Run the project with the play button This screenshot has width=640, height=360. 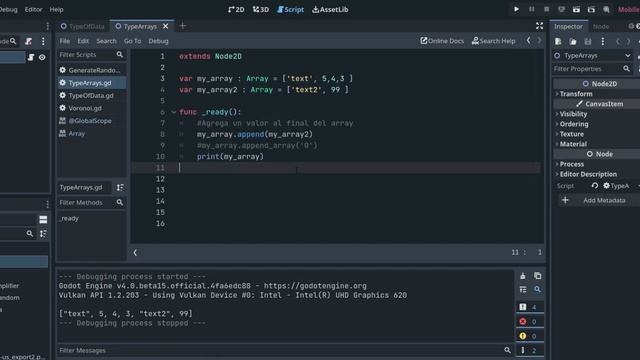click(x=516, y=9)
